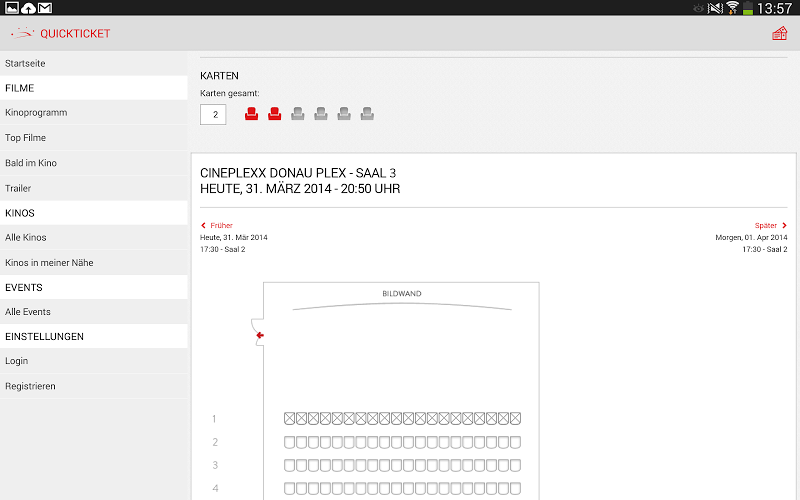The width and height of the screenshot is (800, 500).
Task: Select the fourth seat ticket icon
Action: tap(321, 114)
